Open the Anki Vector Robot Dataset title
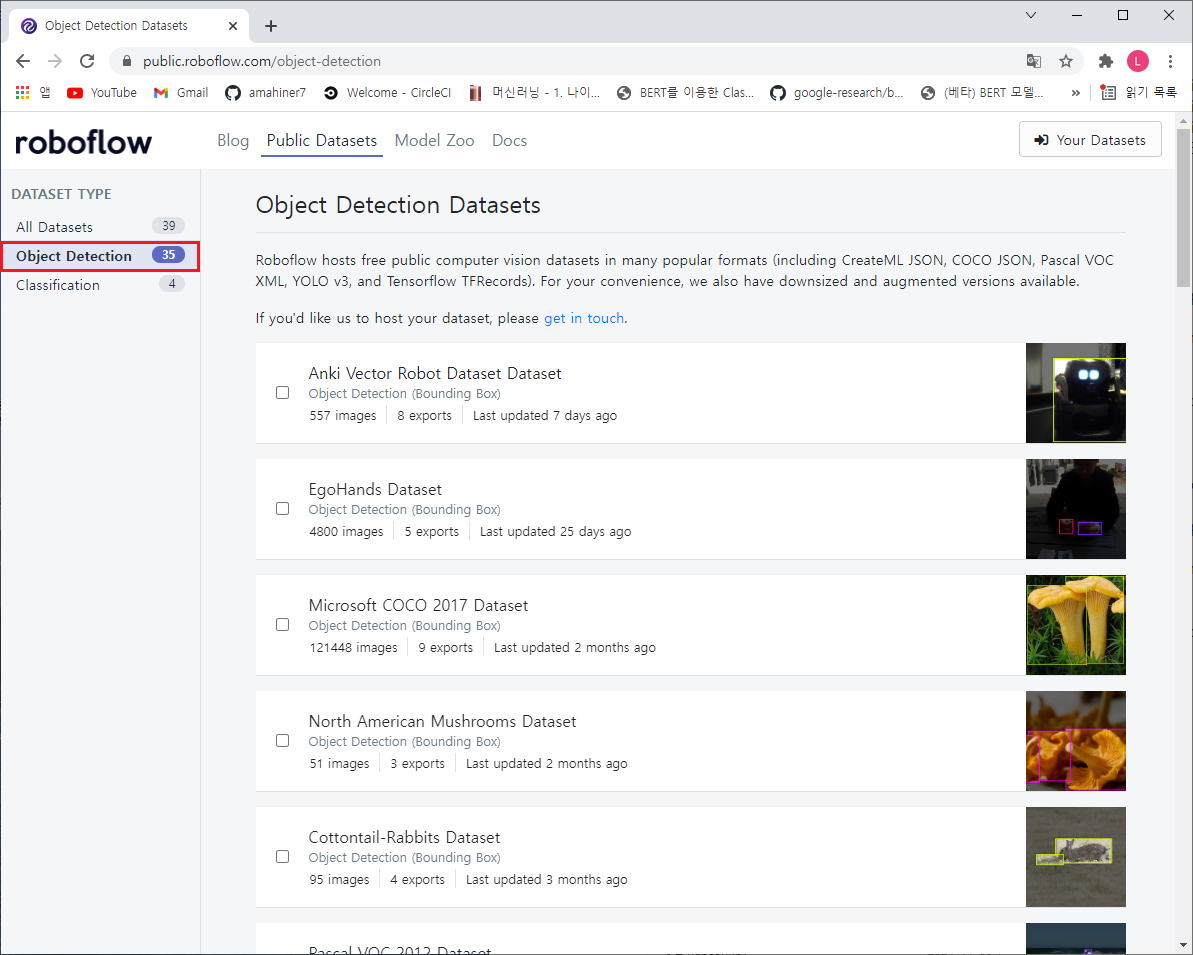 pos(434,374)
